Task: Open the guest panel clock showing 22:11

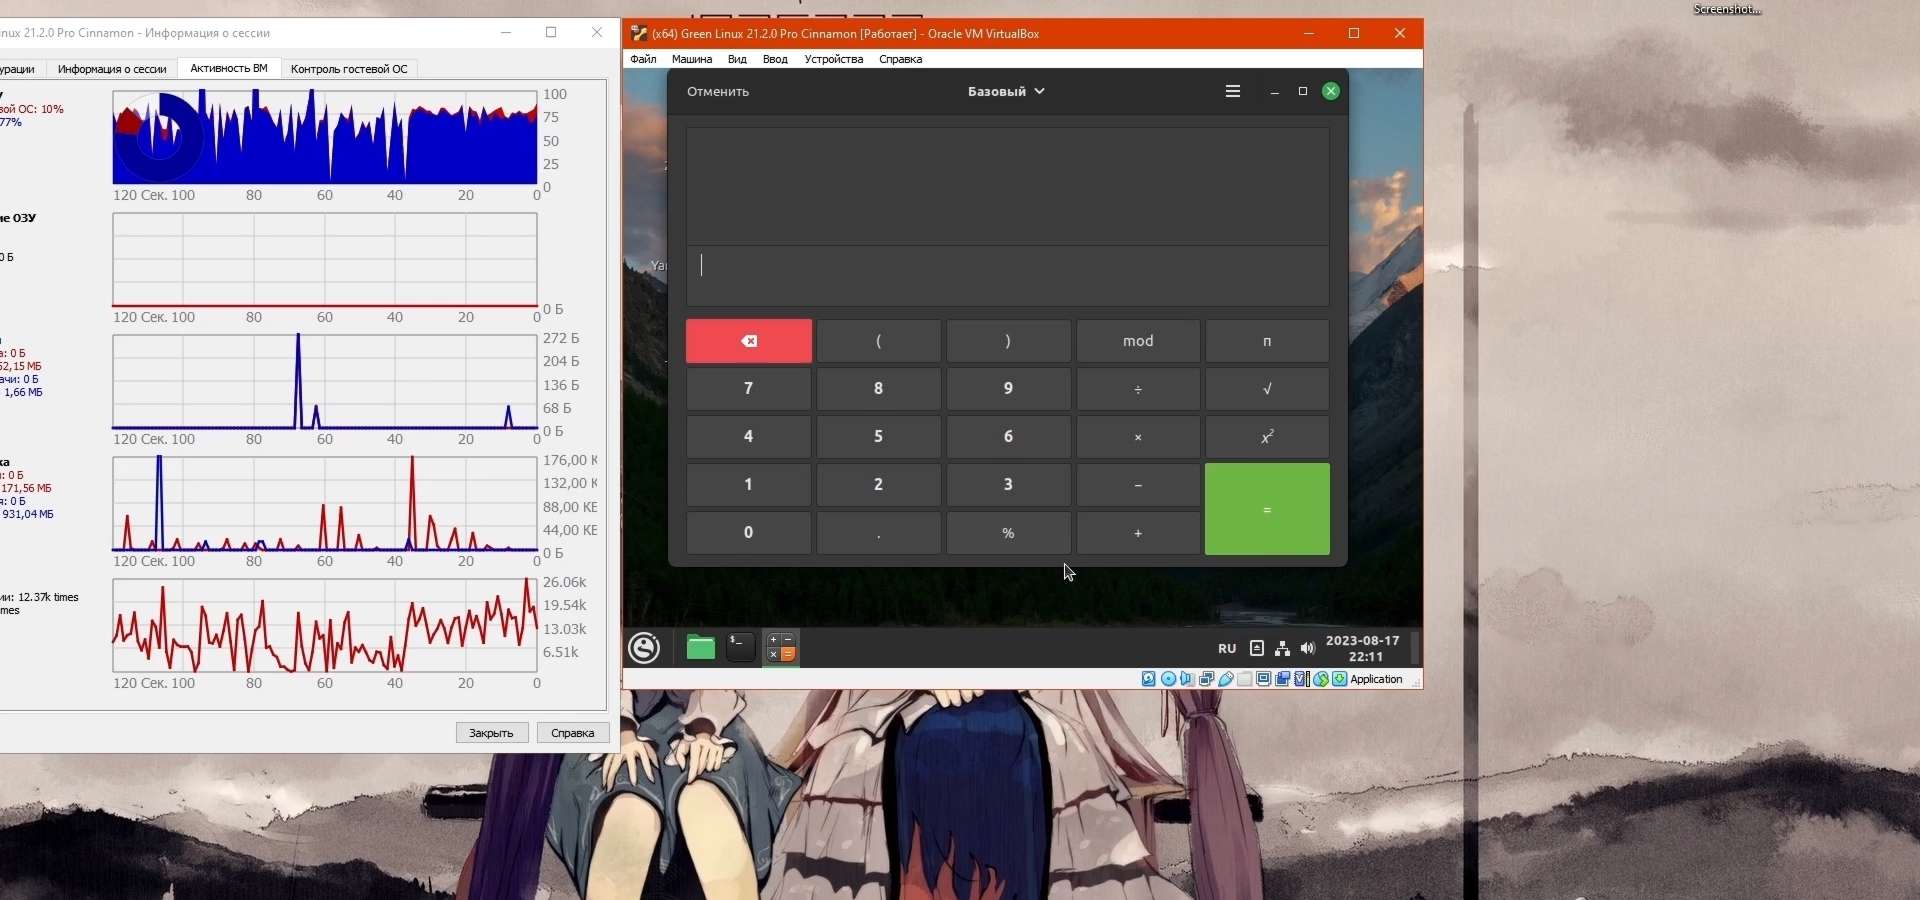Action: 1363,648
